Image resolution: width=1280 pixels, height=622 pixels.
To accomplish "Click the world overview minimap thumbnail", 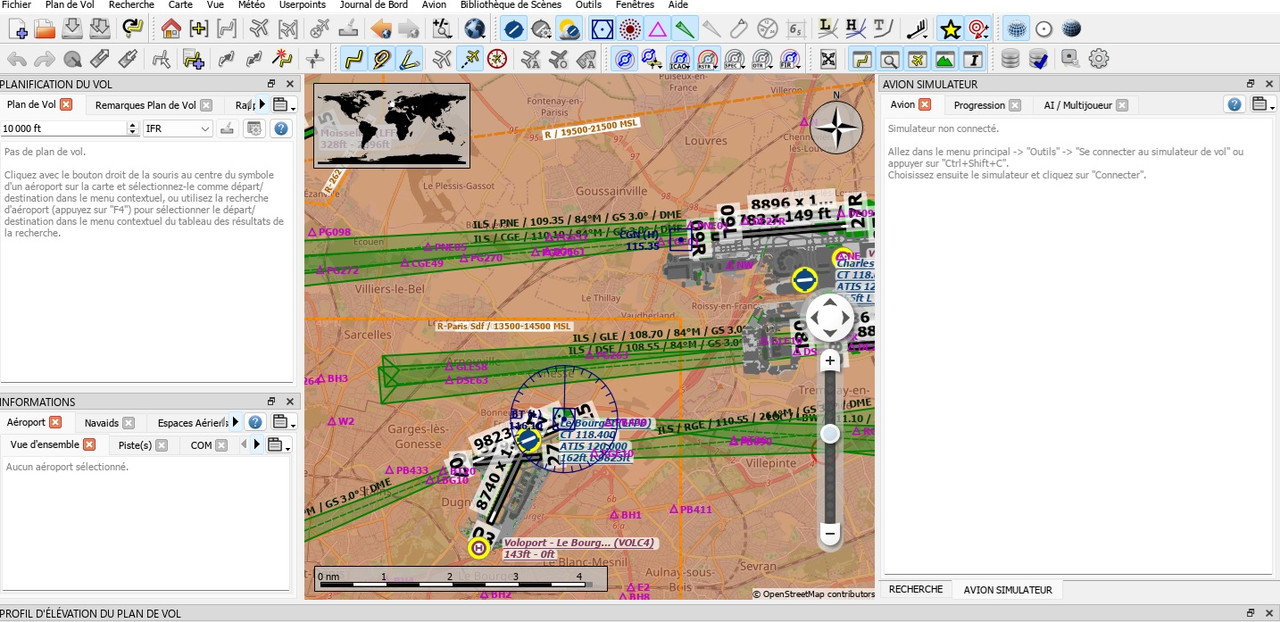I will coord(392,125).
